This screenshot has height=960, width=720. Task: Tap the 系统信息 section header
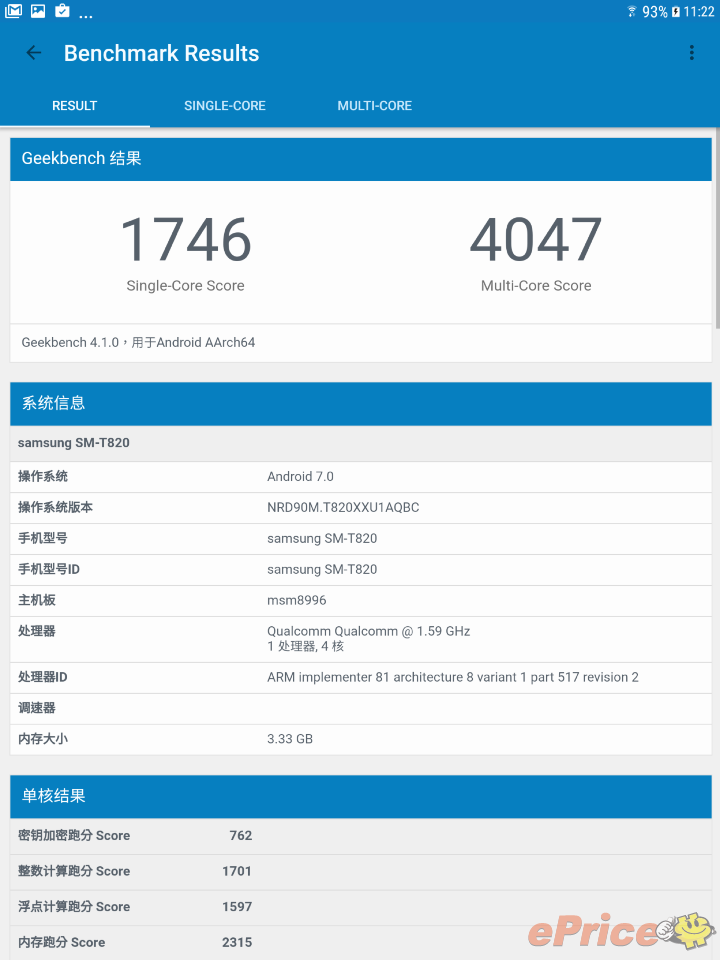(x=361, y=403)
